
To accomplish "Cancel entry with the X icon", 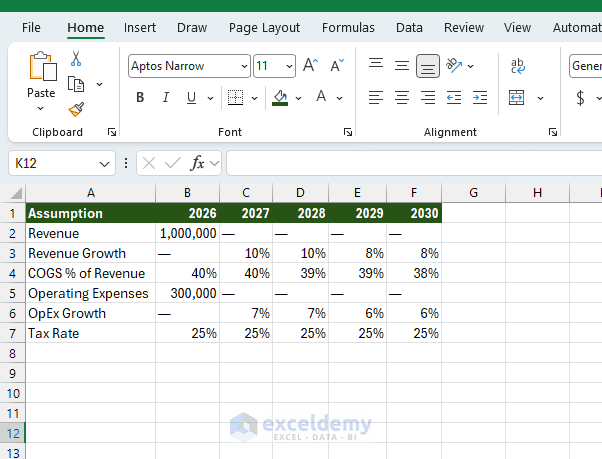I will coord(149,163).
